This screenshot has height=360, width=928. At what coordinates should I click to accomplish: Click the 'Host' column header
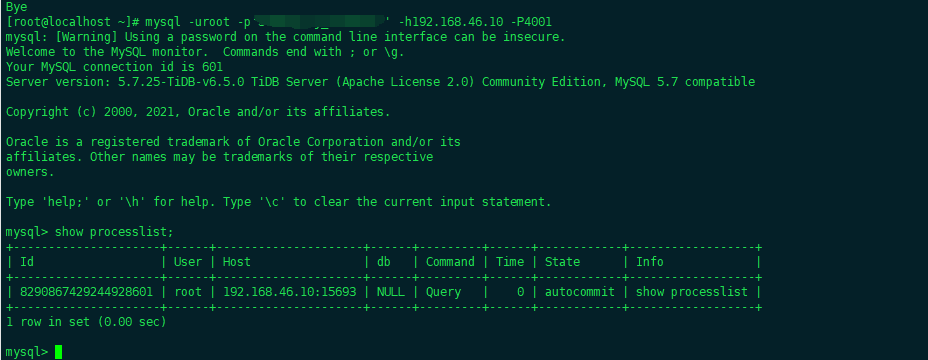[237, 262]
